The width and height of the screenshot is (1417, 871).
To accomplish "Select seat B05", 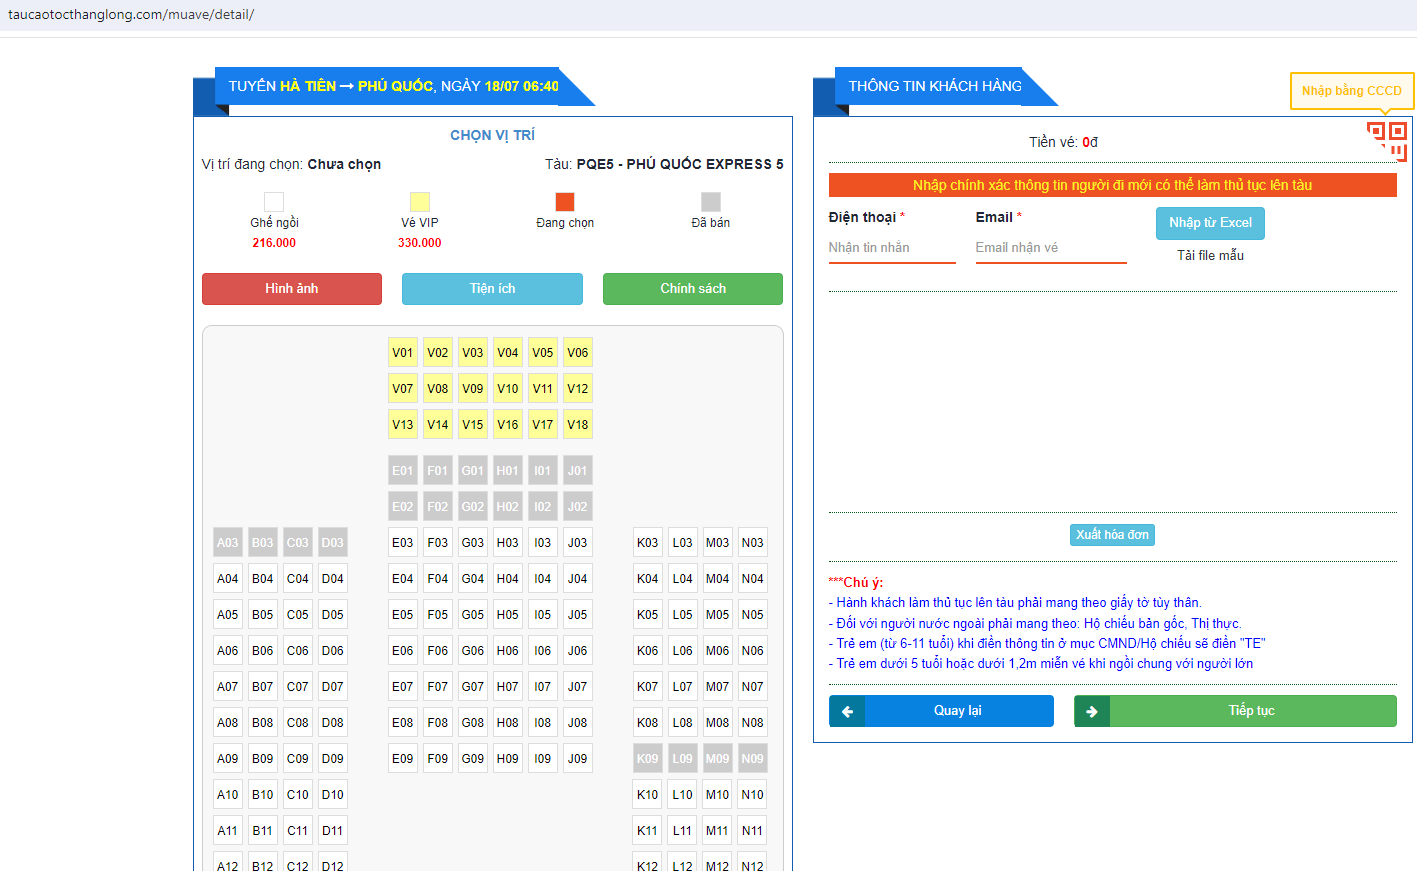I will (263, 615).
